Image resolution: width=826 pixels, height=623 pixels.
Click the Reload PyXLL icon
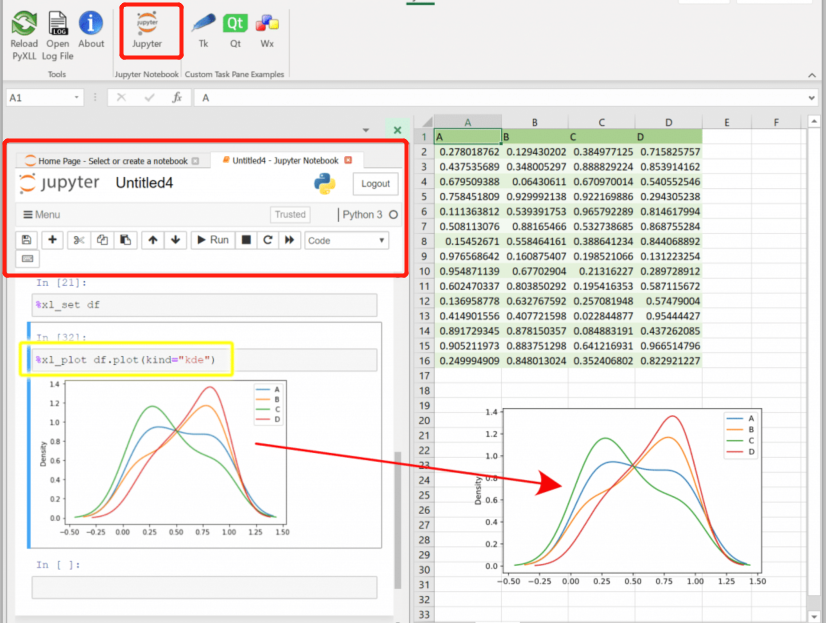pyautogui.click(x=24, y=36)
